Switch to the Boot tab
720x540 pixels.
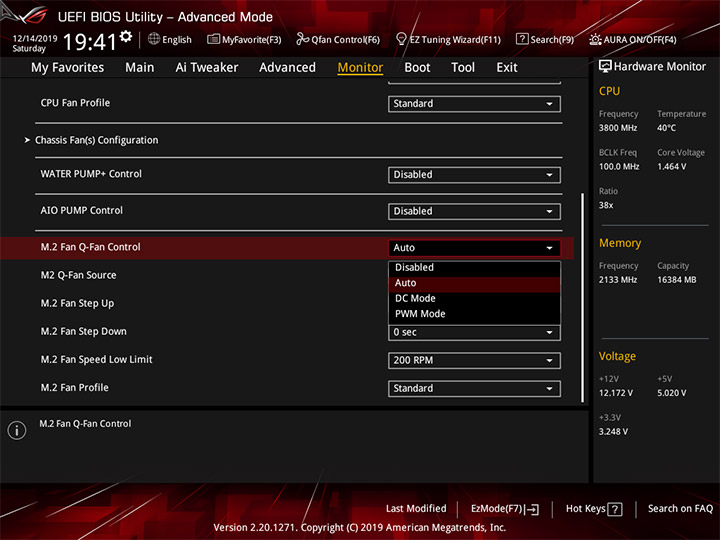[417, 68]
